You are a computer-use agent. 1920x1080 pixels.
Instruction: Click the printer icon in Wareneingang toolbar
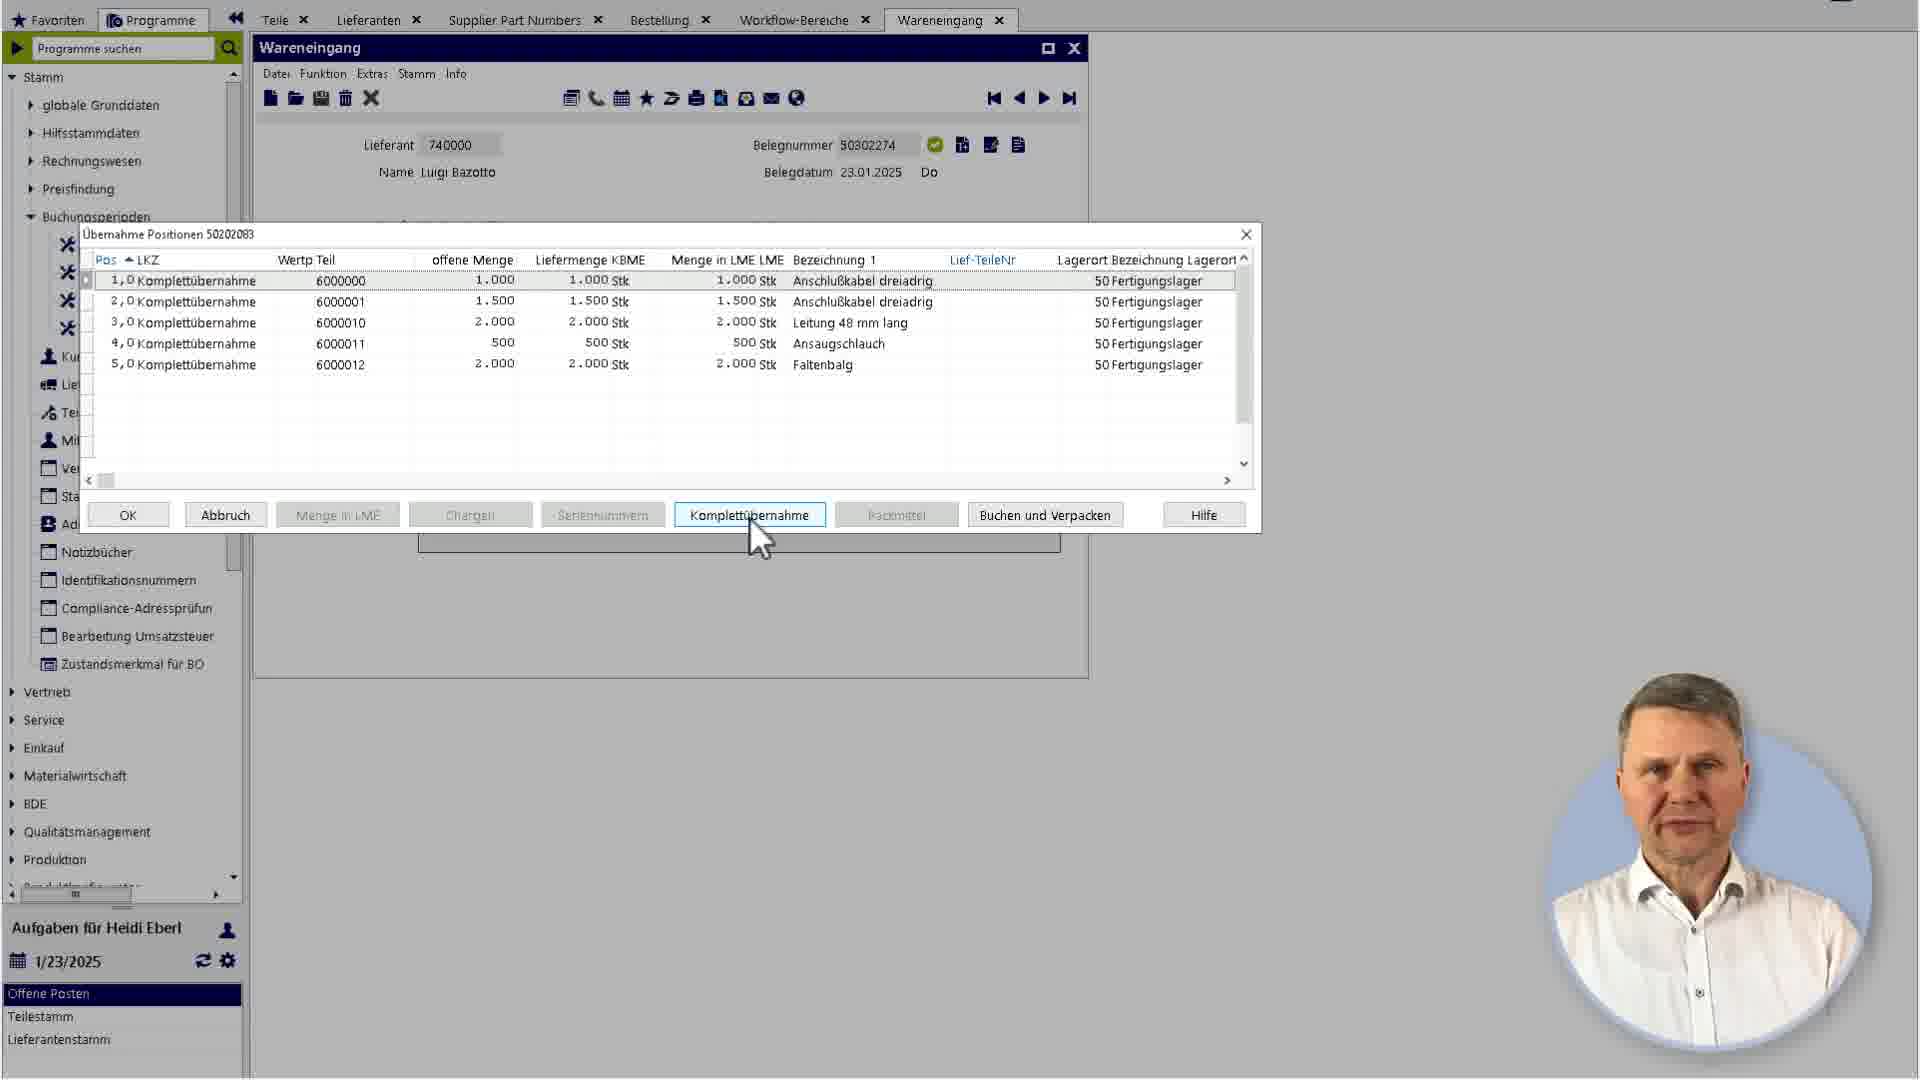696,98
